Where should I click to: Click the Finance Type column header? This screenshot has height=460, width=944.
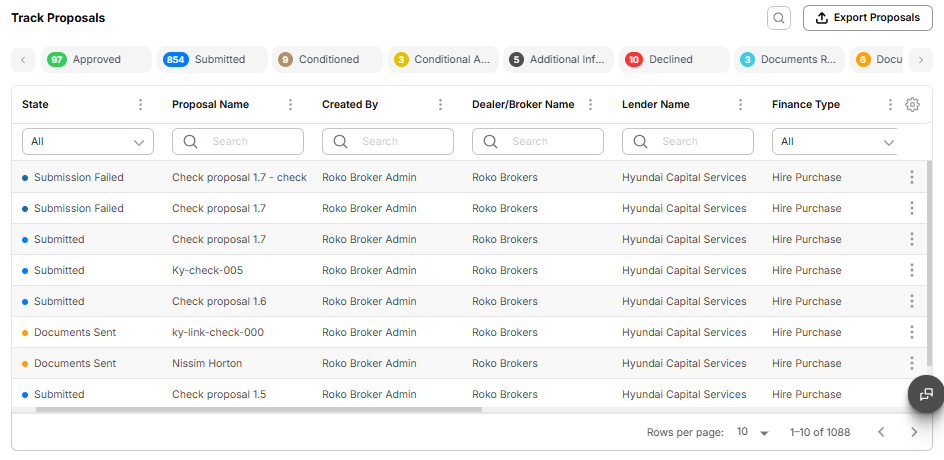806,105
